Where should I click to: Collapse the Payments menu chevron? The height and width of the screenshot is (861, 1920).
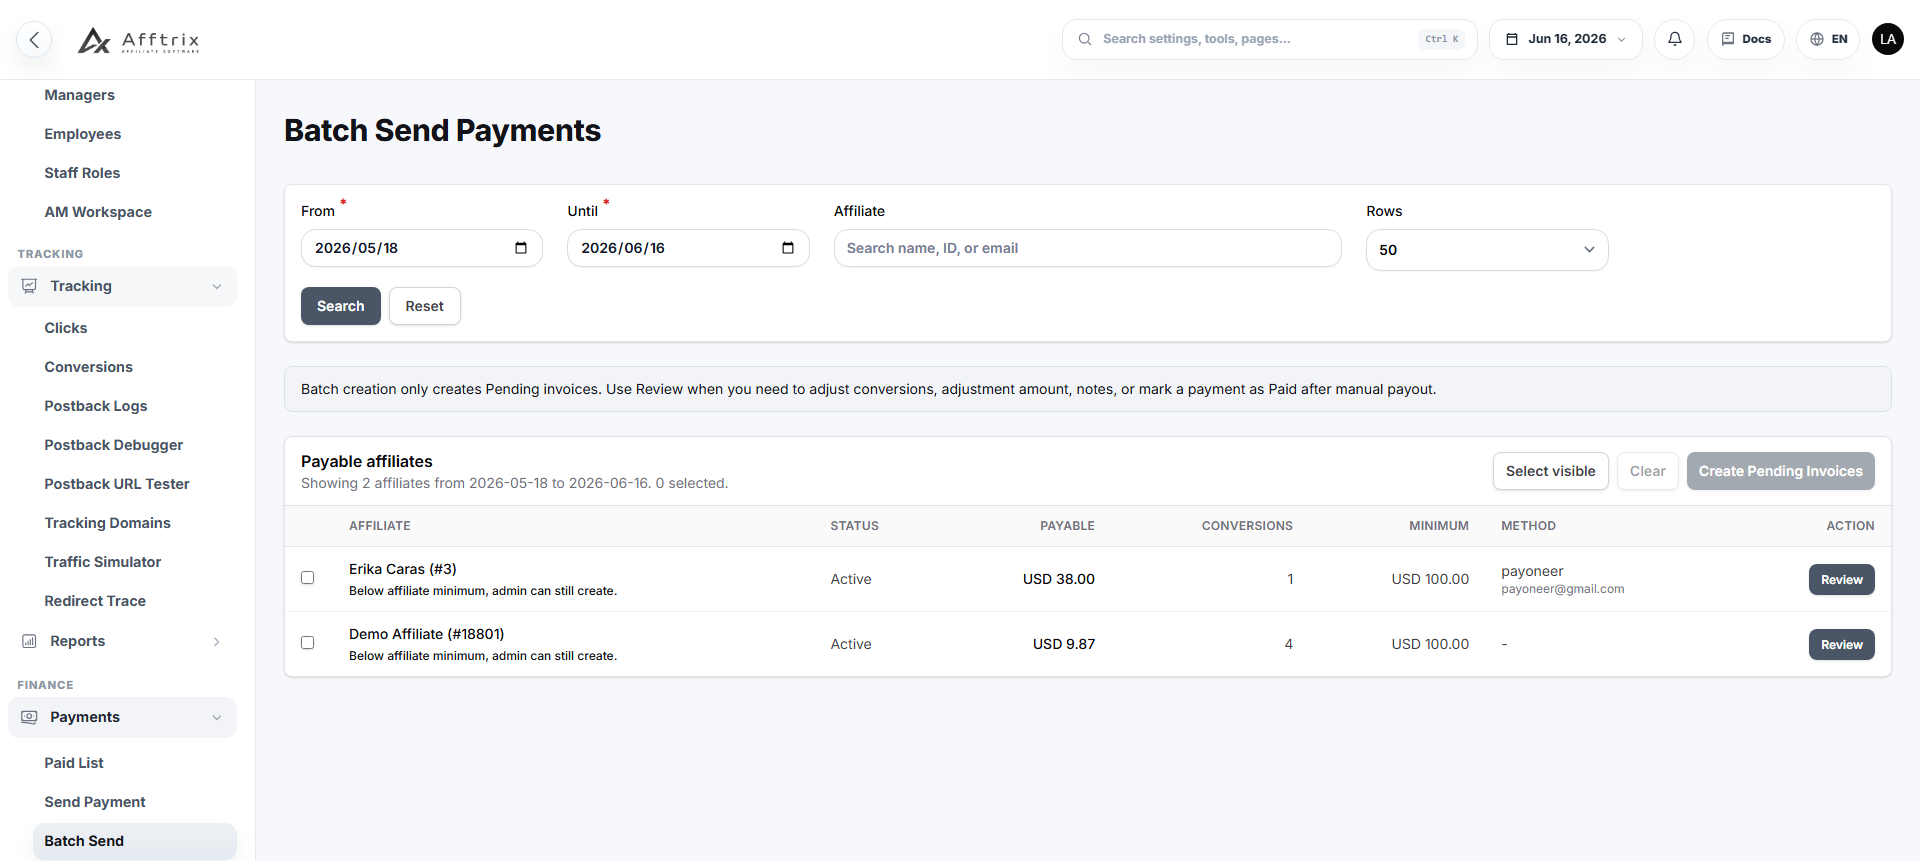tap(217, 718)
